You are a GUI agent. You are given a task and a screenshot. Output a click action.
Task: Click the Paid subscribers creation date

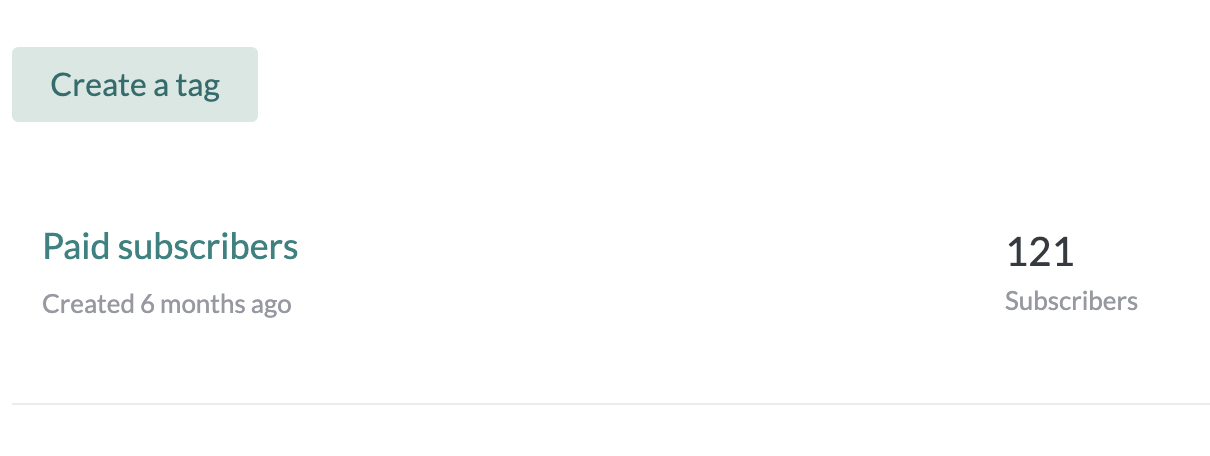pyautogui.click(x=167, y=304)
